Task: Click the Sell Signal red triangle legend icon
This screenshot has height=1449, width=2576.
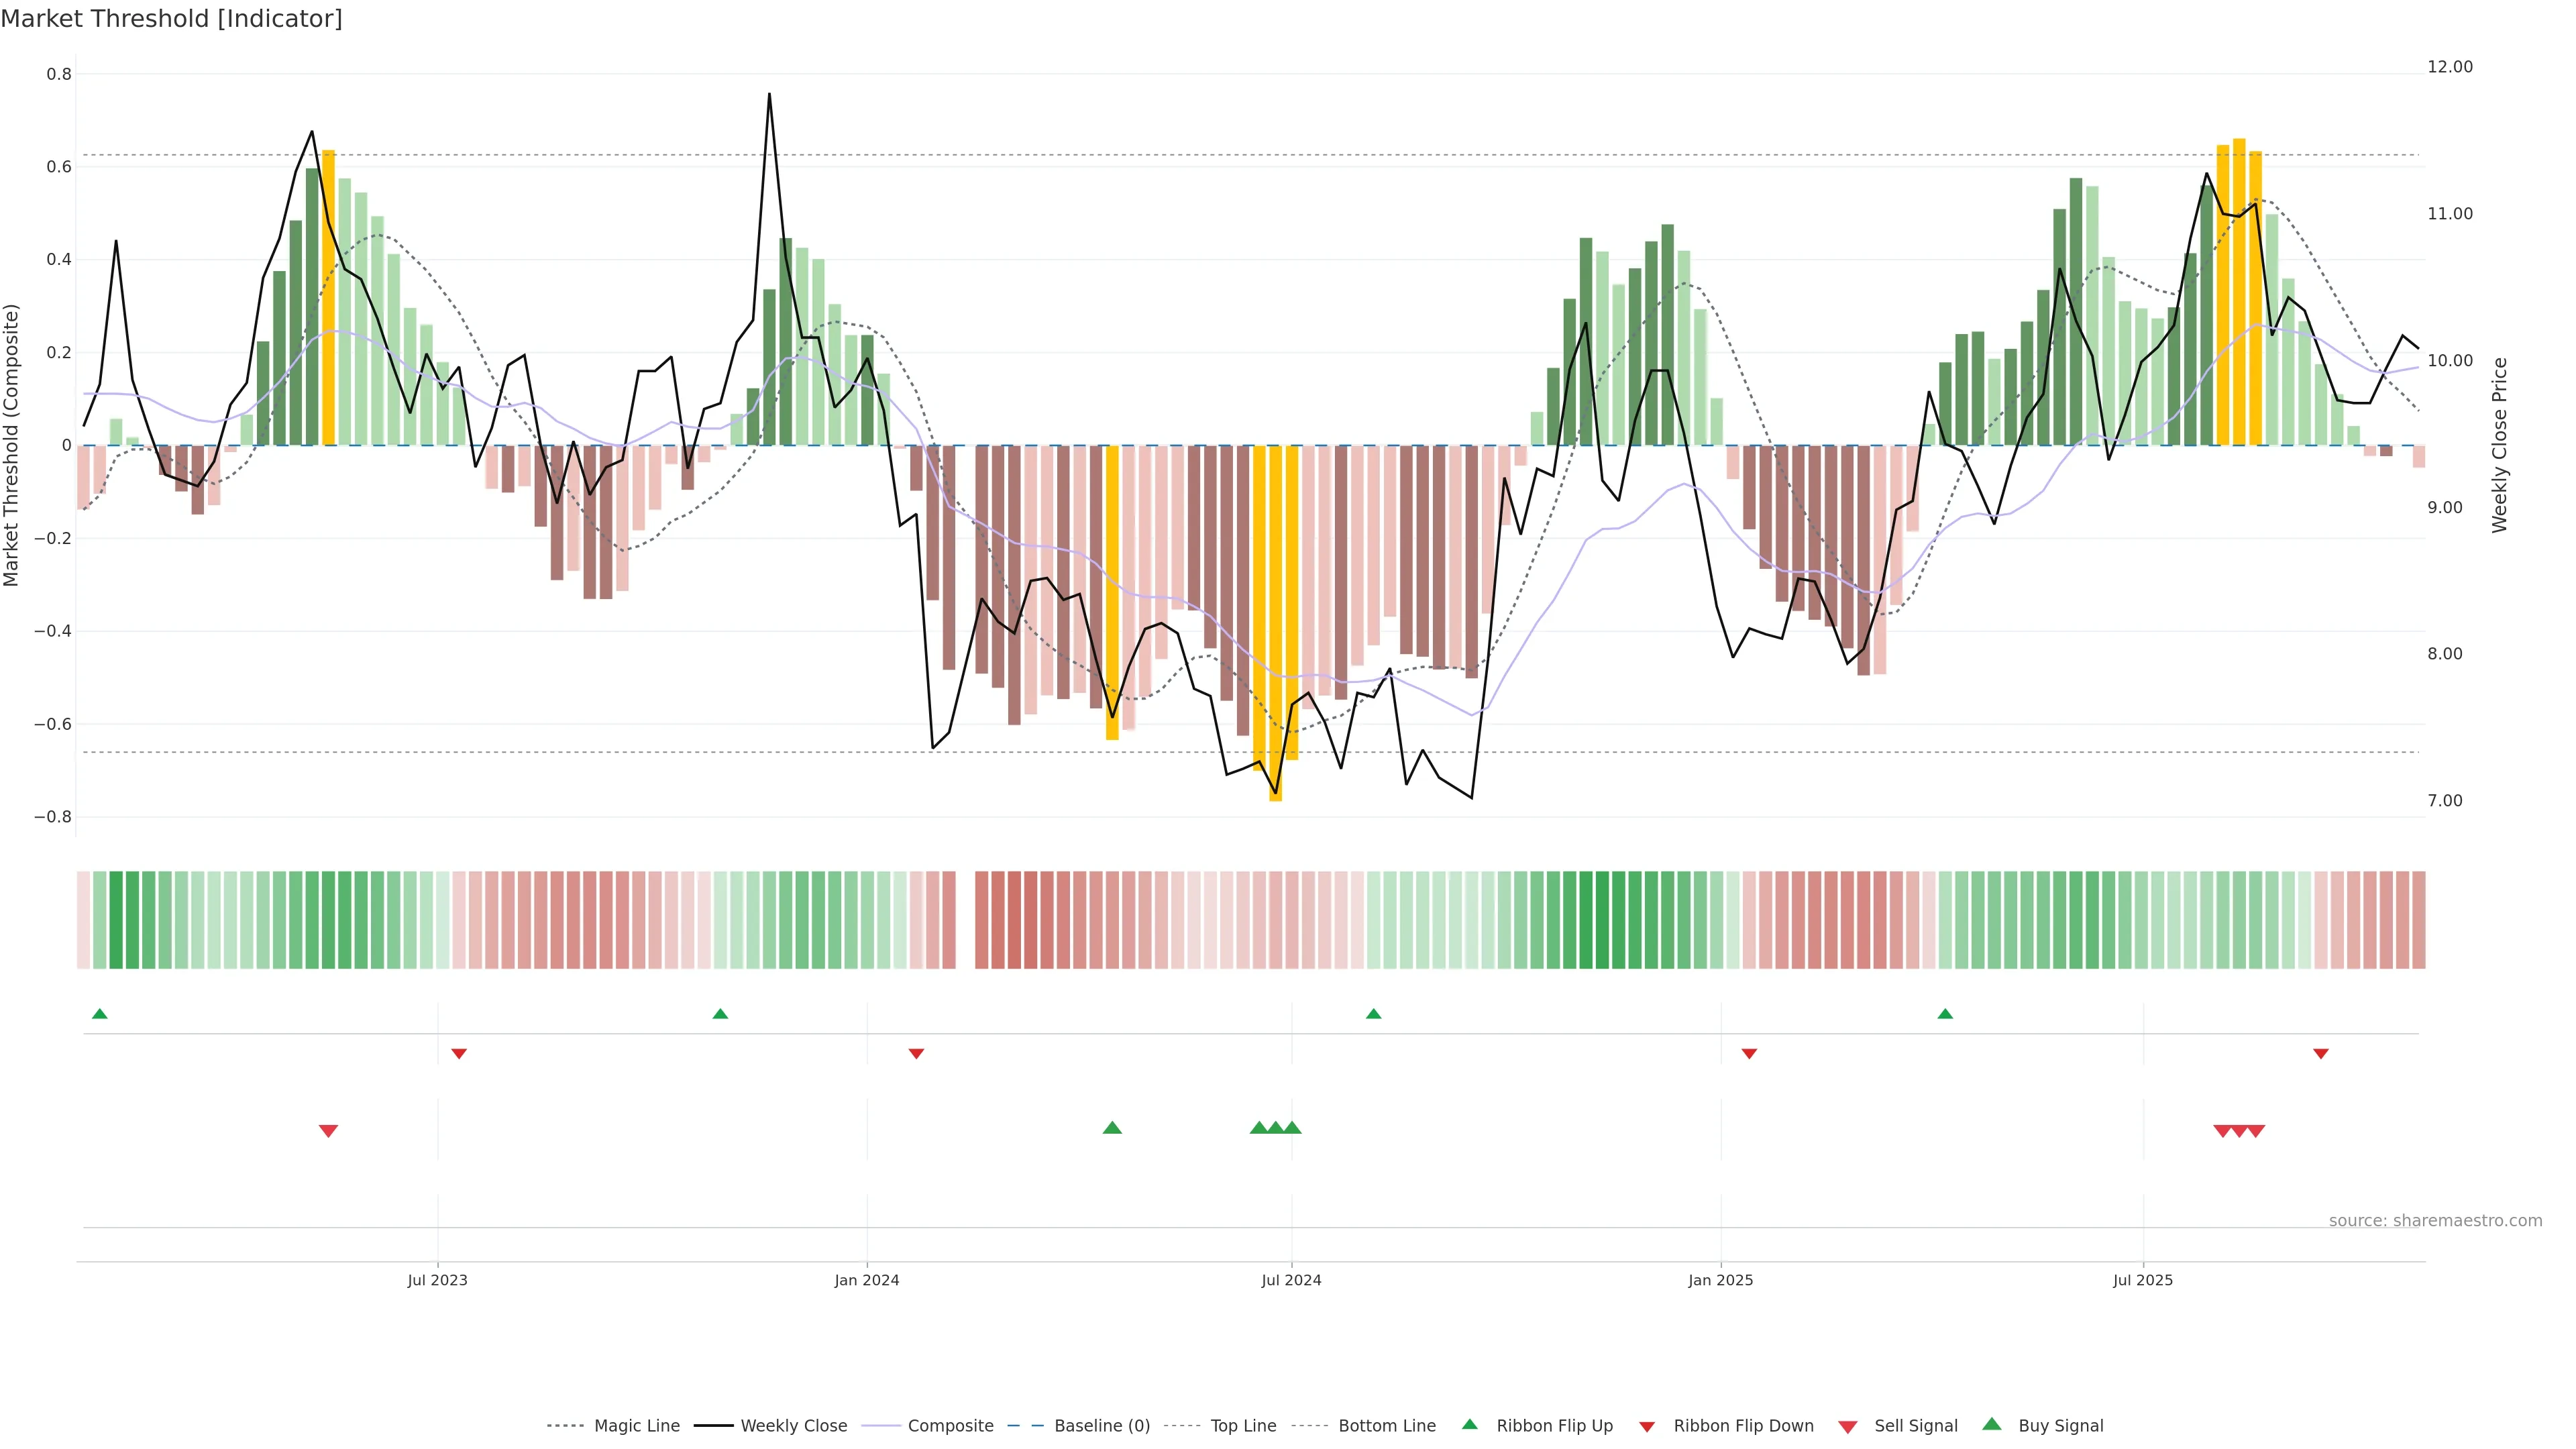Action: click(1847, 1427)
